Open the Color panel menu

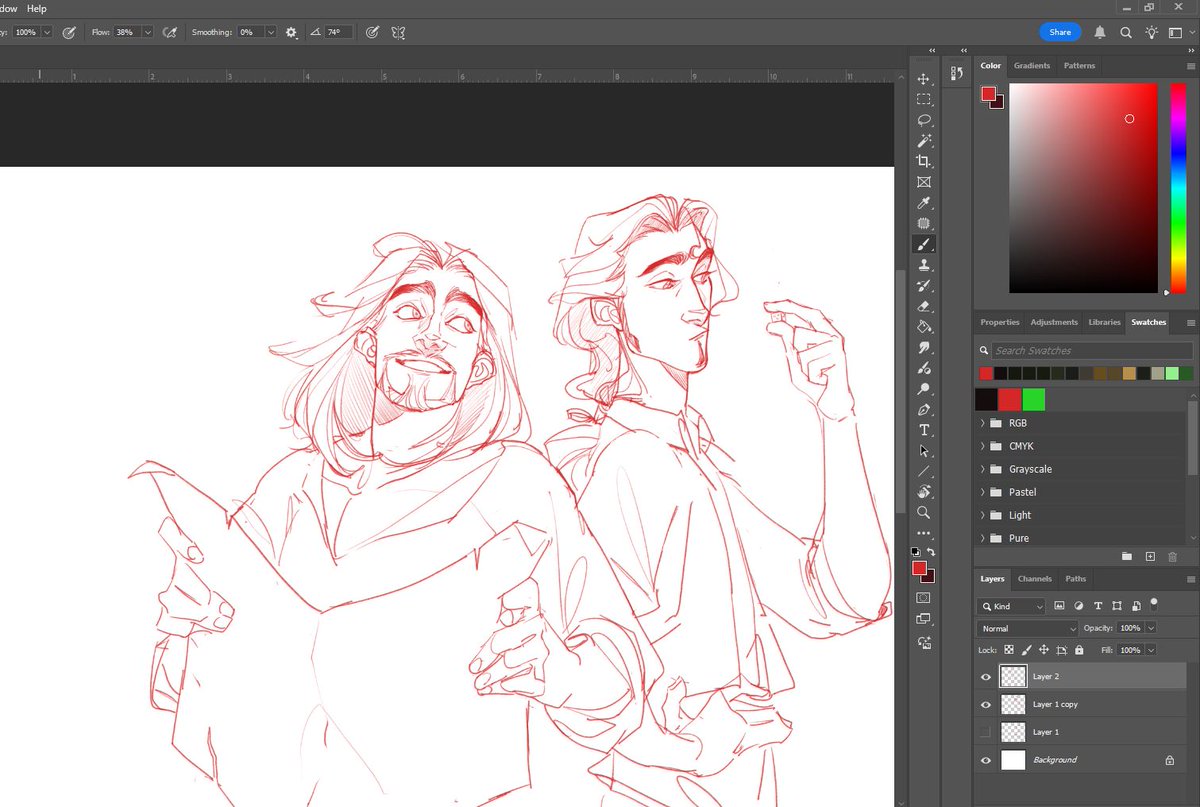(x=1190, y=66)
